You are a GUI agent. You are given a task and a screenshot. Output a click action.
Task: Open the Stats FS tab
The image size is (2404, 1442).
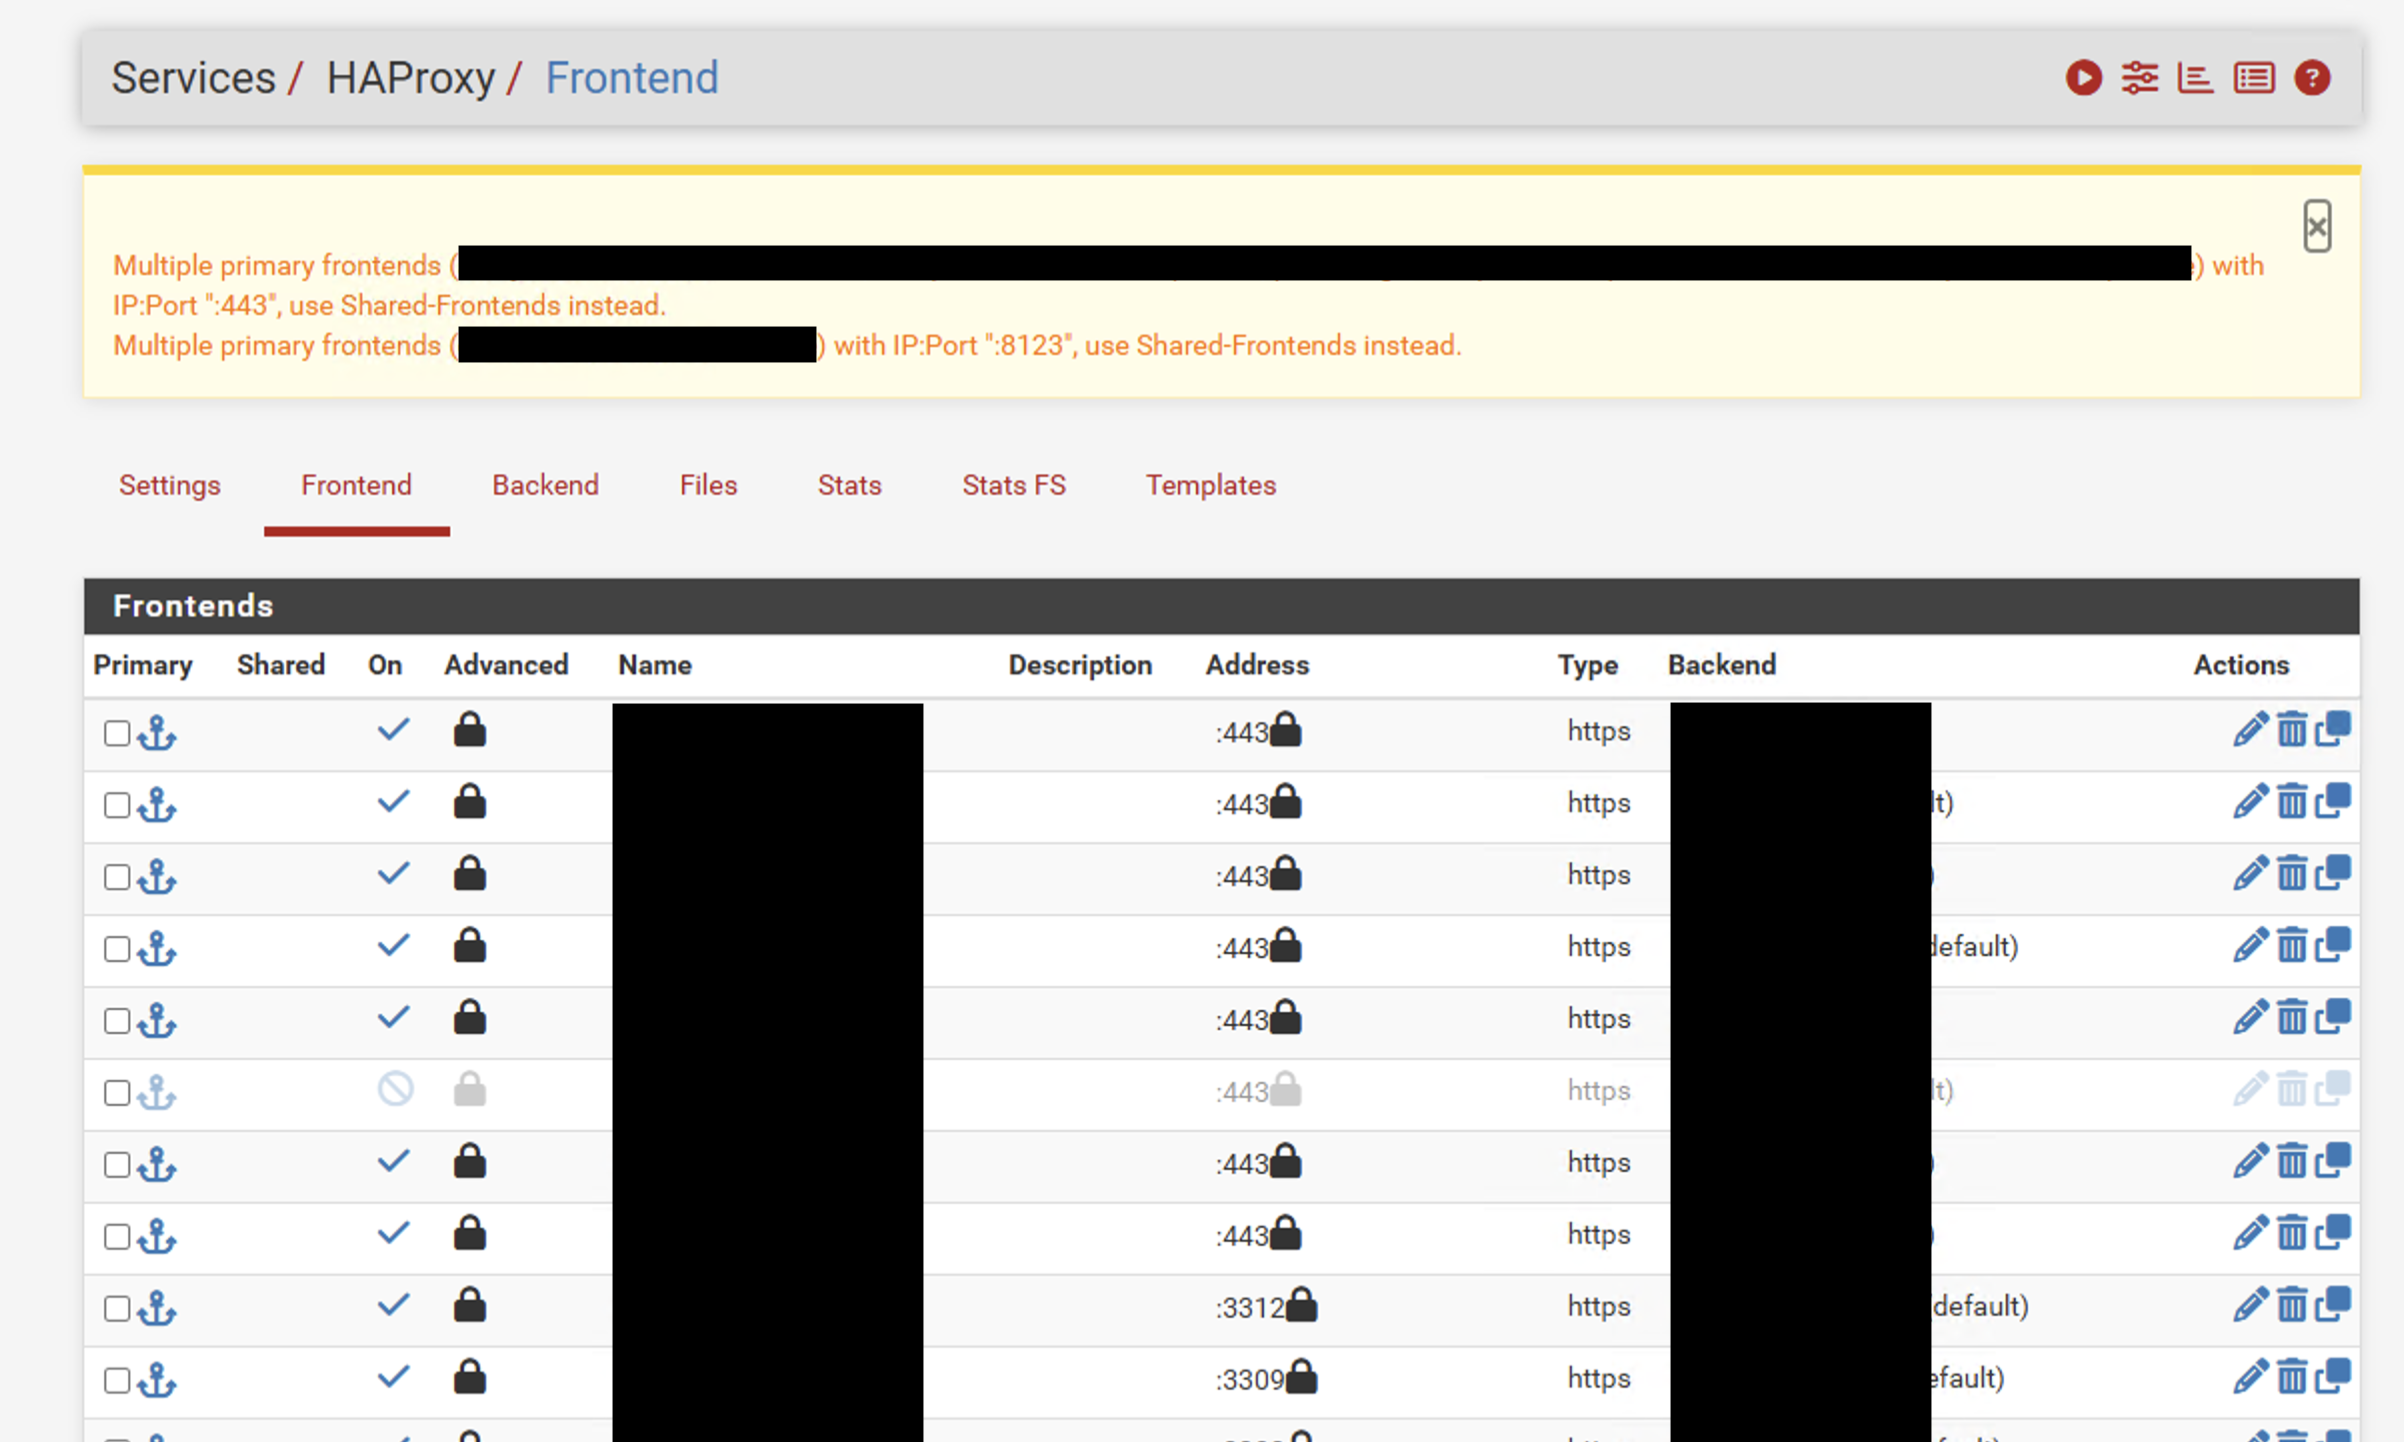coord(1013,485)
